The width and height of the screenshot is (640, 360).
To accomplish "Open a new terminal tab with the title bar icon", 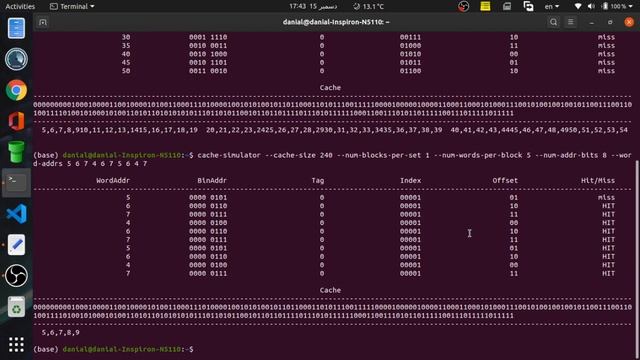I will pyautogui.click(x=42, y=22).
